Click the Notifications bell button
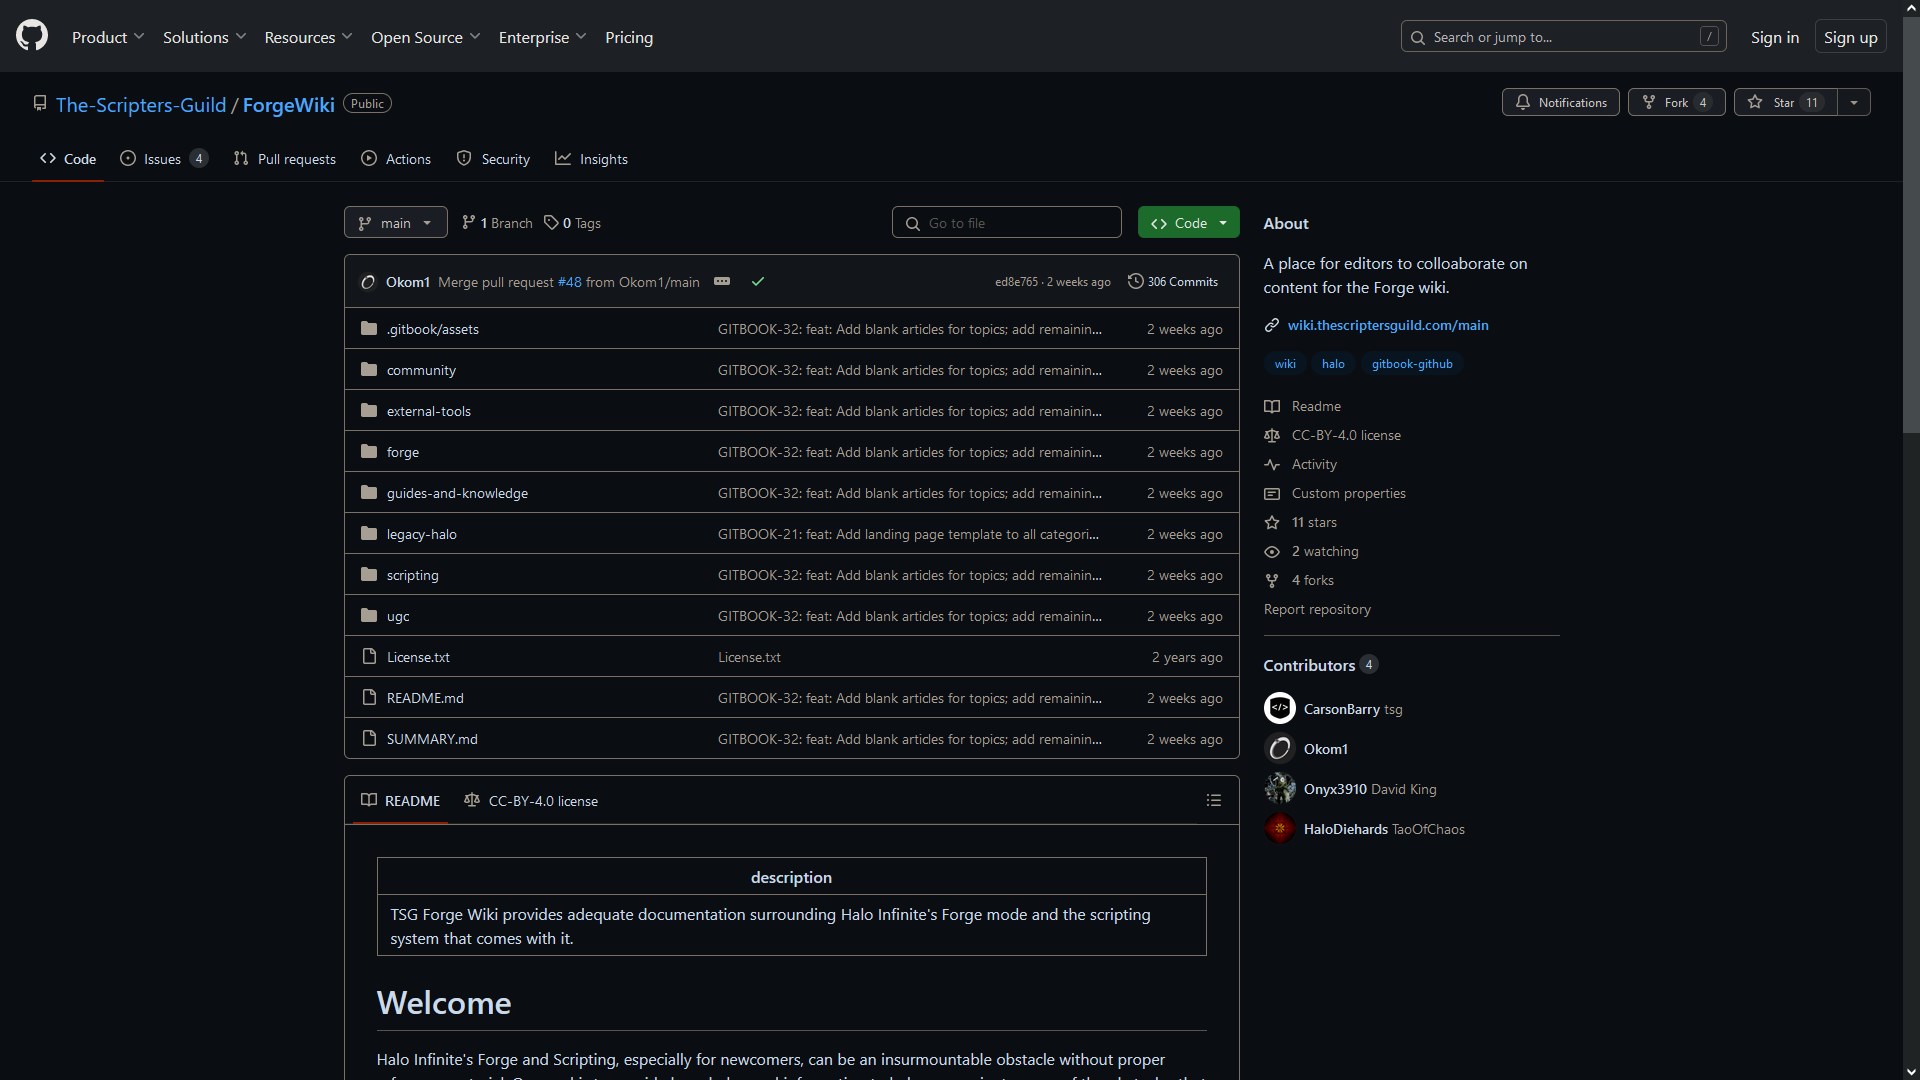The width and height of the screenshot is (1920, 1080). [x=1560, y=102]
